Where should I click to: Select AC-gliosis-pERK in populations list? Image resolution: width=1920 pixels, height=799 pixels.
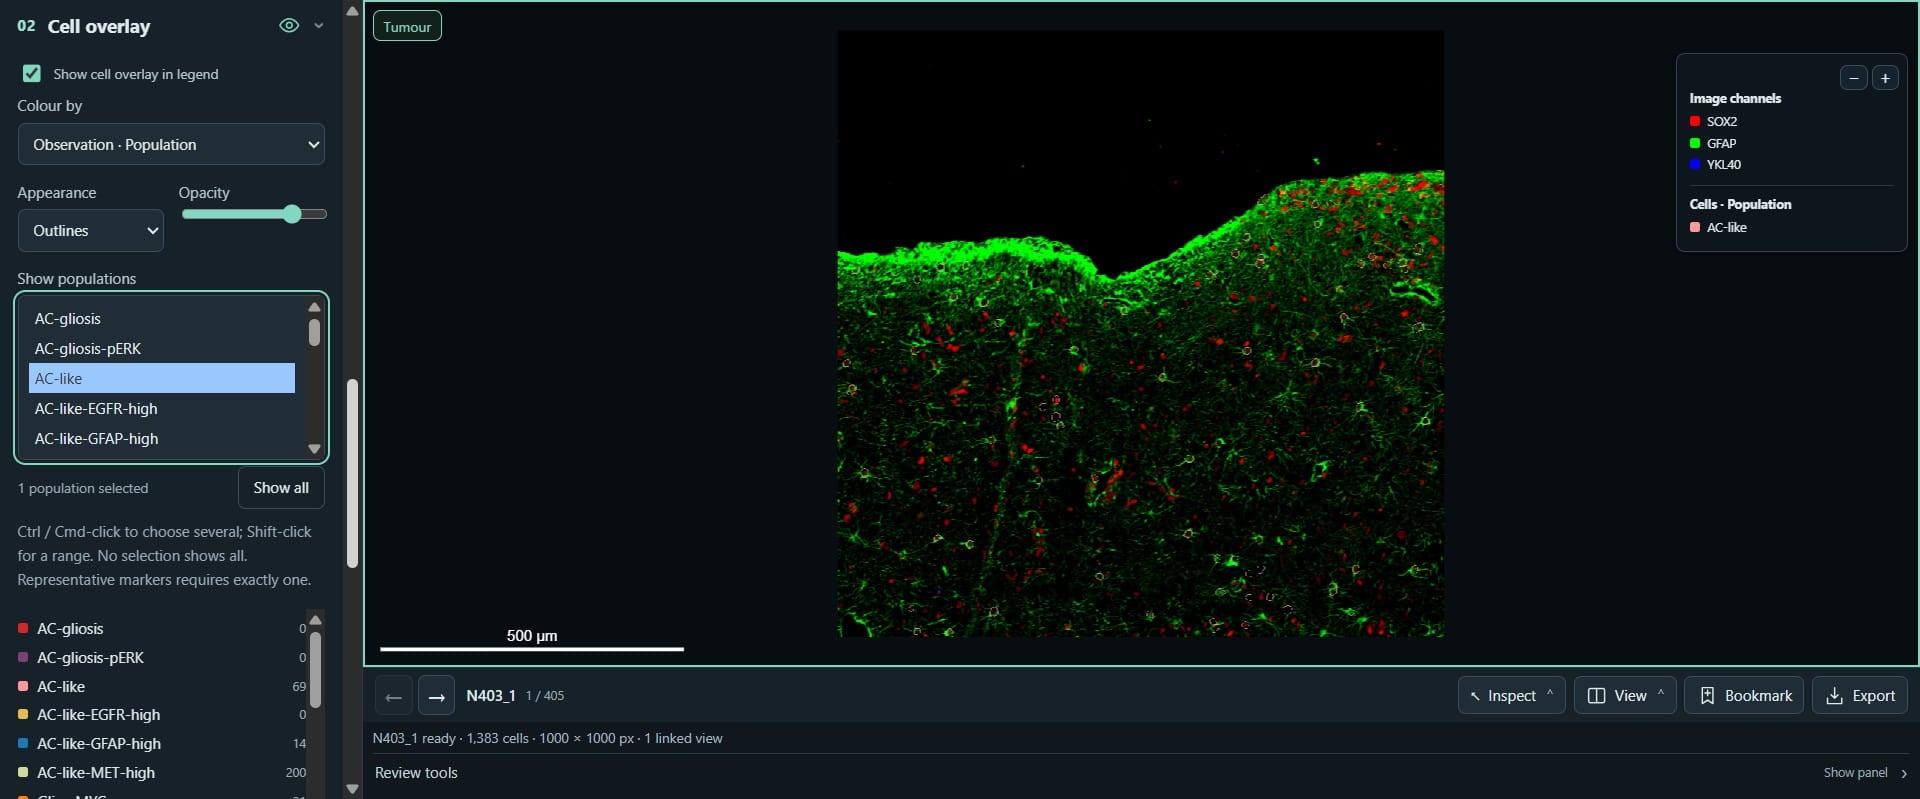162,348
